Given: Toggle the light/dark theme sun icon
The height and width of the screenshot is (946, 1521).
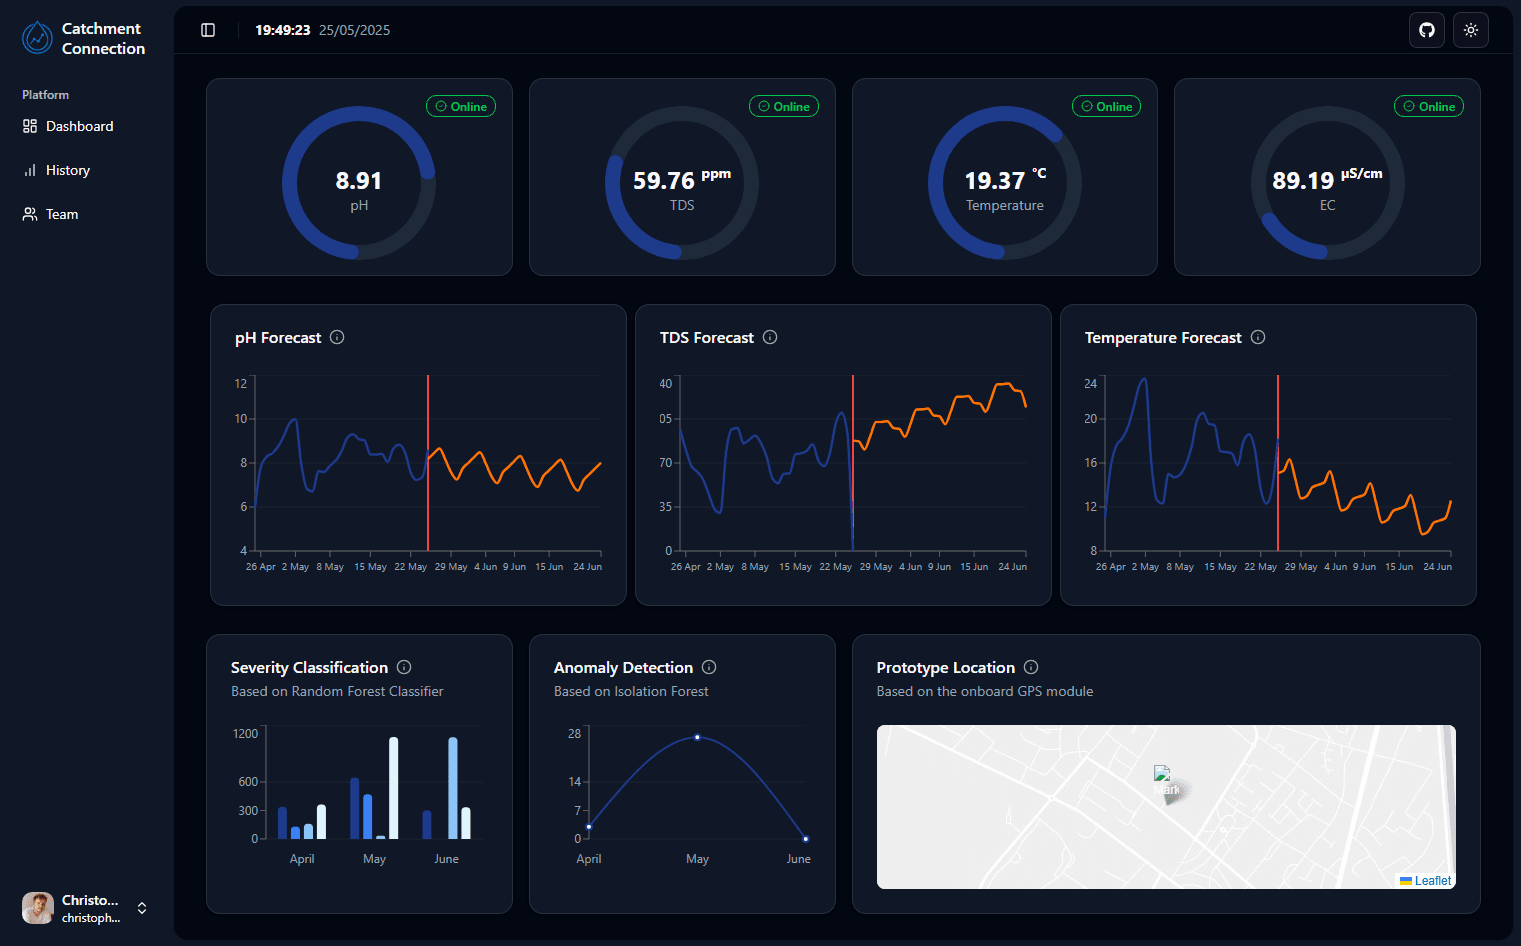Looking at the screenshot, I should (1471, 30).
